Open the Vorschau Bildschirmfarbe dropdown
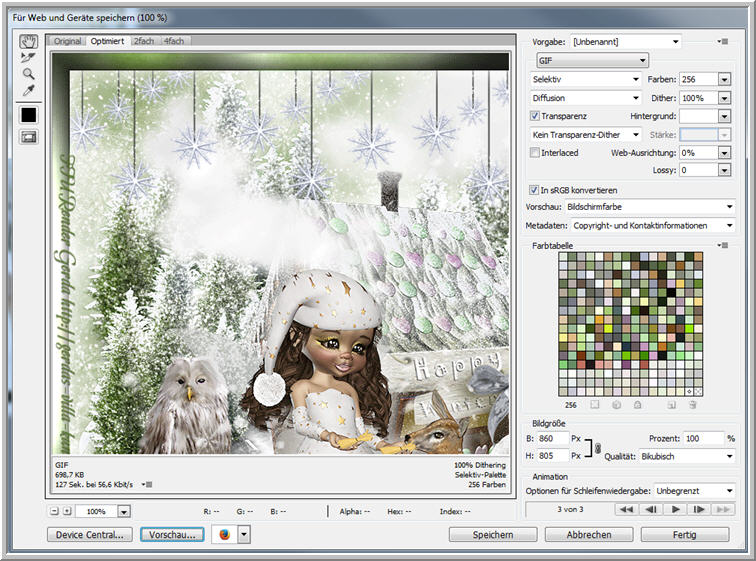Viewport: 756px width, 561px height. pyautogui.click(x=649, y=207)
